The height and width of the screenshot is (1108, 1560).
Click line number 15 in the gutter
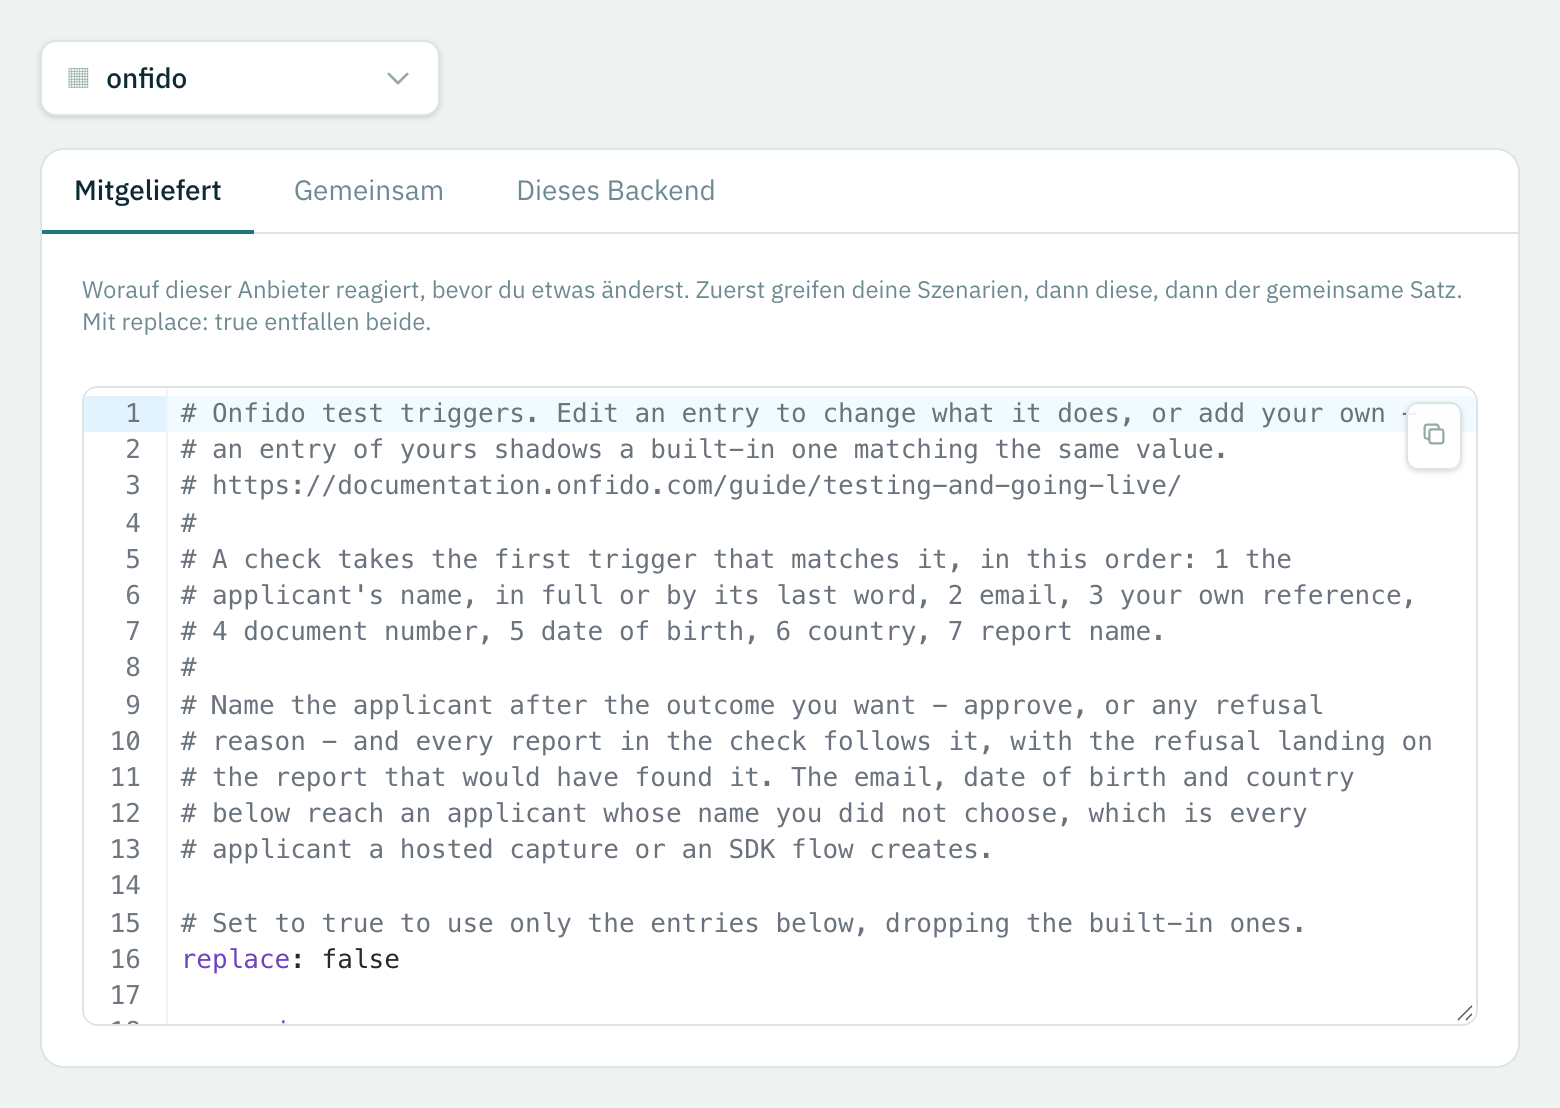[x=125, y=923]
